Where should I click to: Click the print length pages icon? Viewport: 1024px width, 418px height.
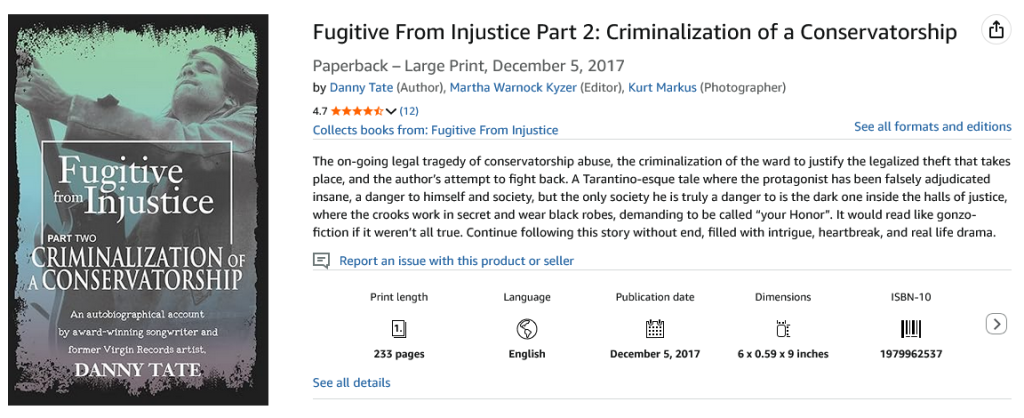pos(398,328)
